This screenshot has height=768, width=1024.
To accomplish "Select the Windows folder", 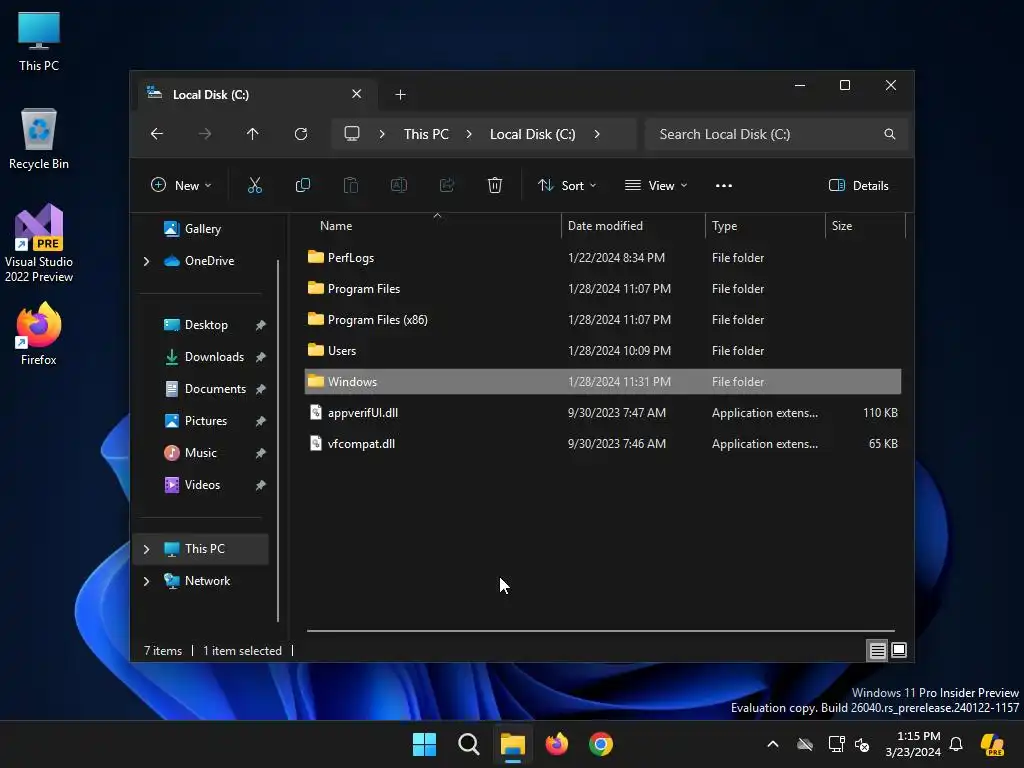I will 603,382.
